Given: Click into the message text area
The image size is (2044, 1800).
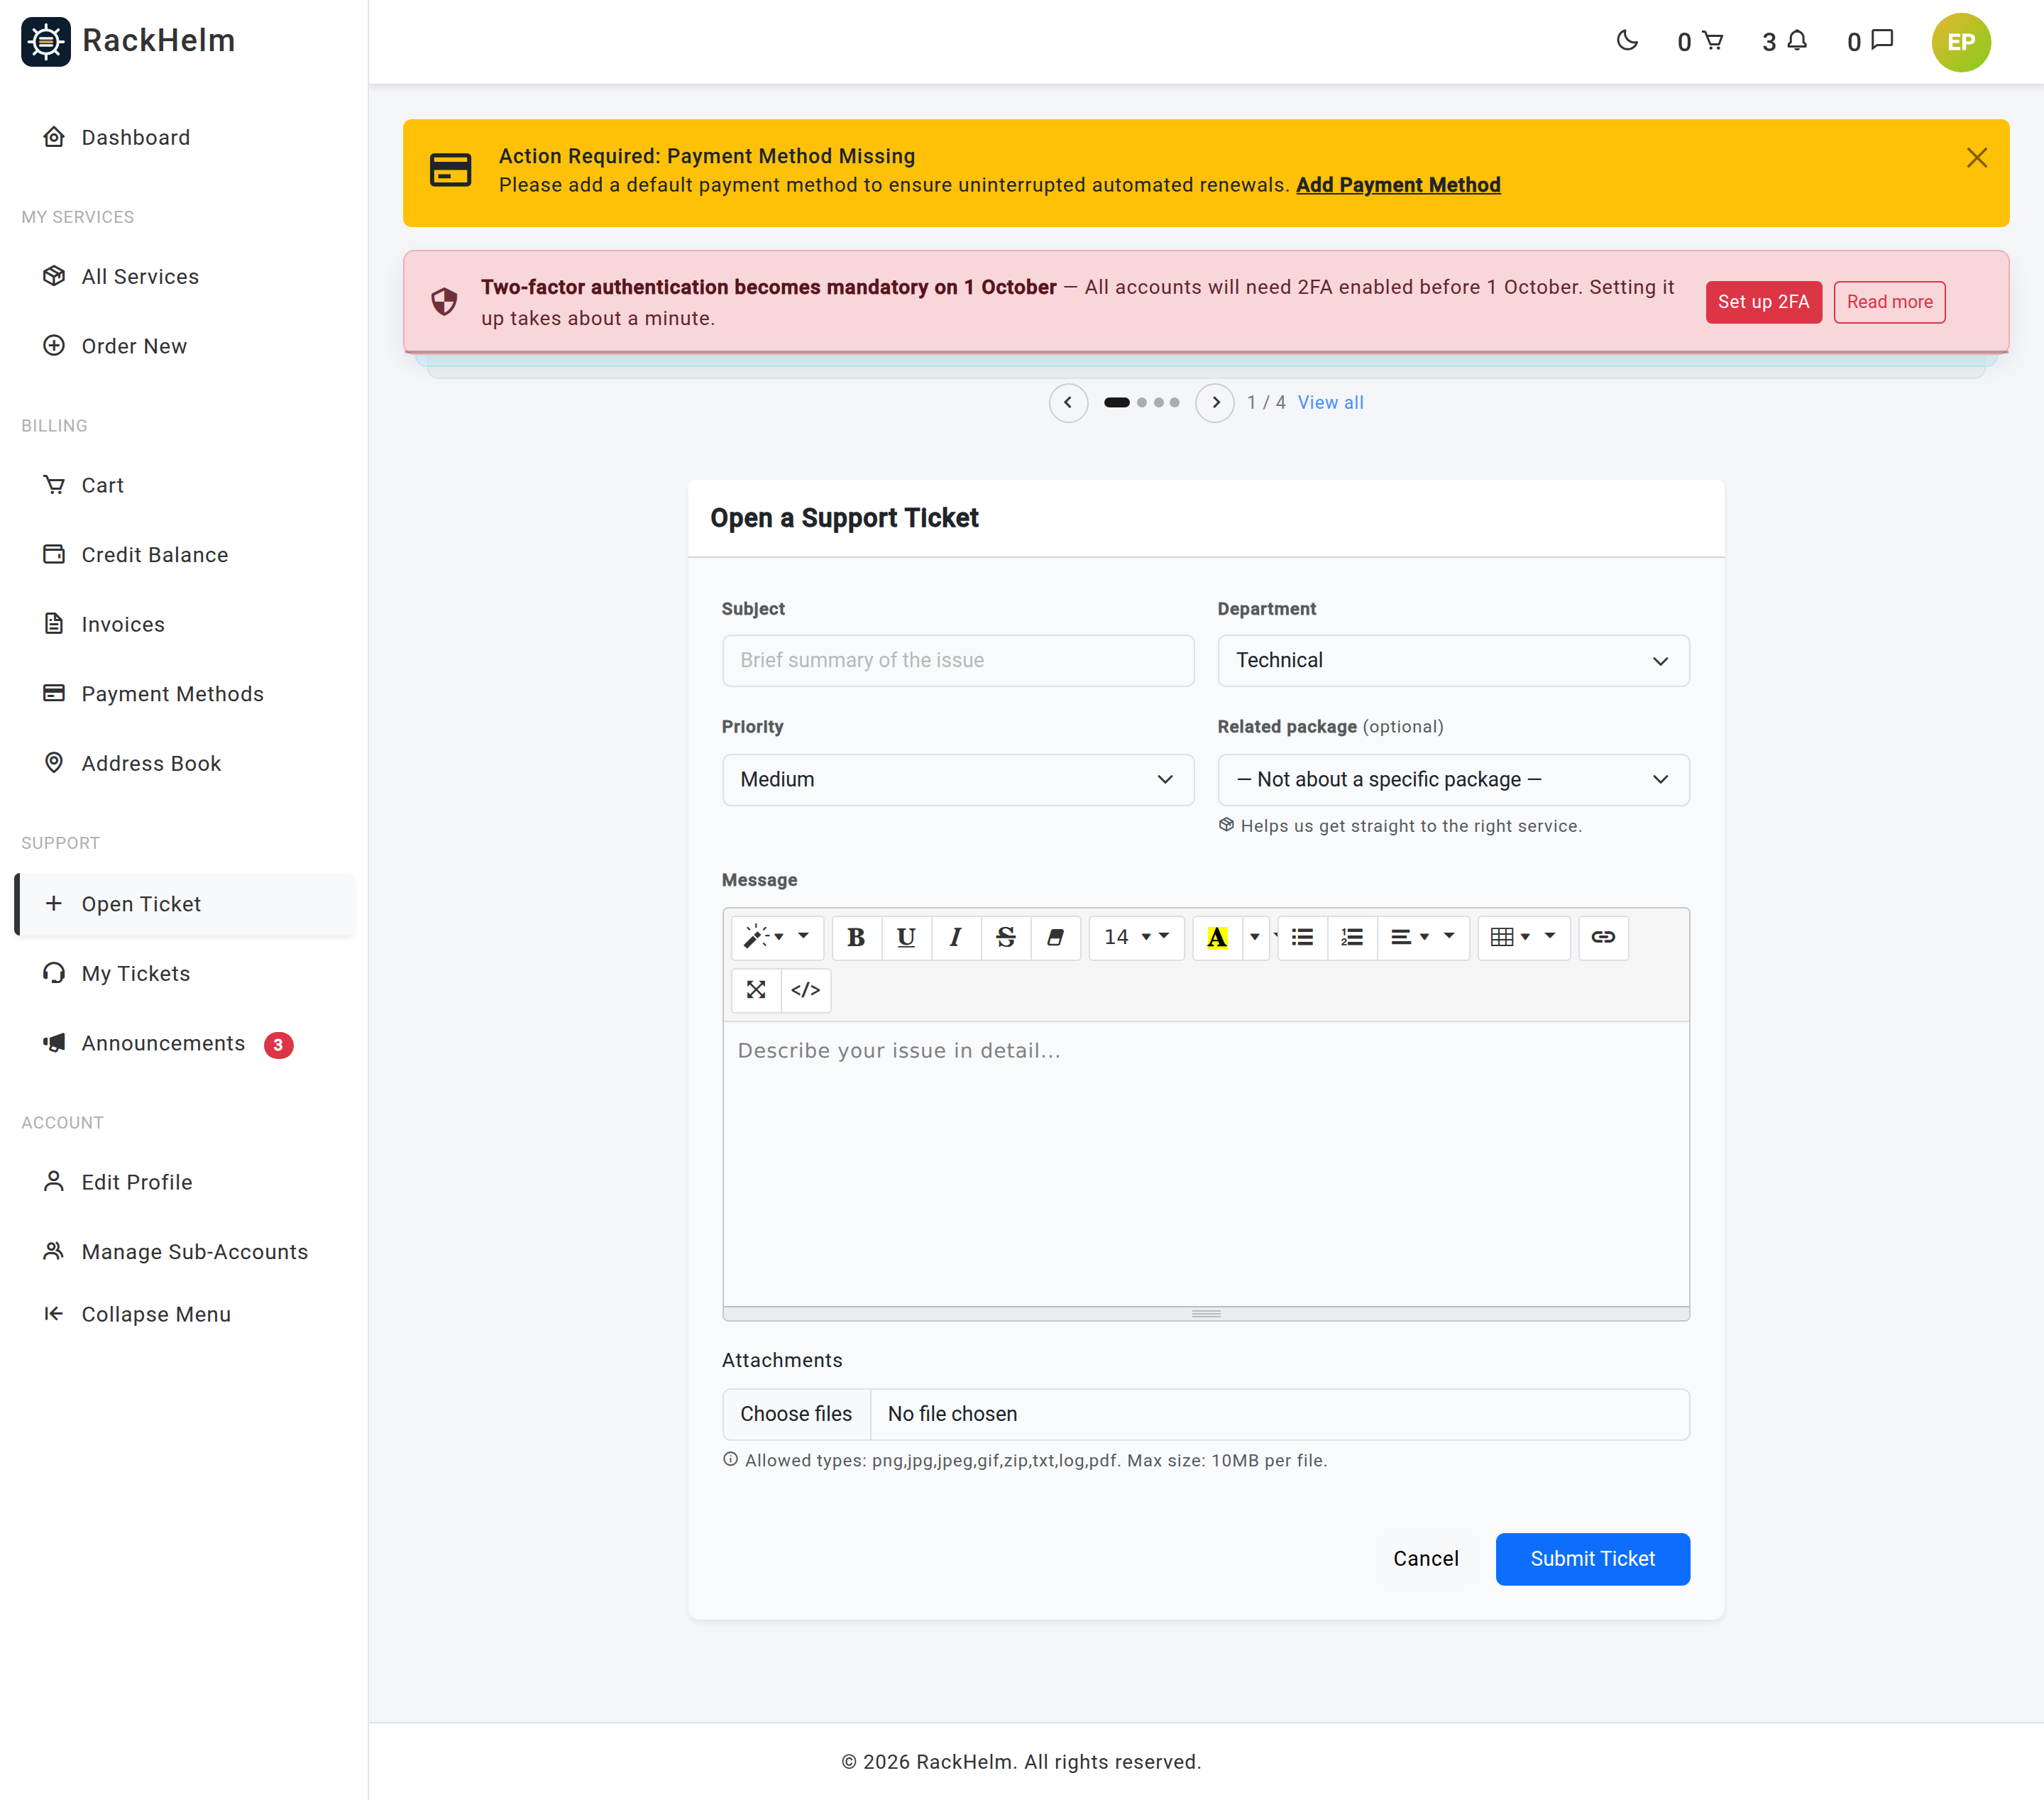Looking at the screenshot, I should 1206,1165.
